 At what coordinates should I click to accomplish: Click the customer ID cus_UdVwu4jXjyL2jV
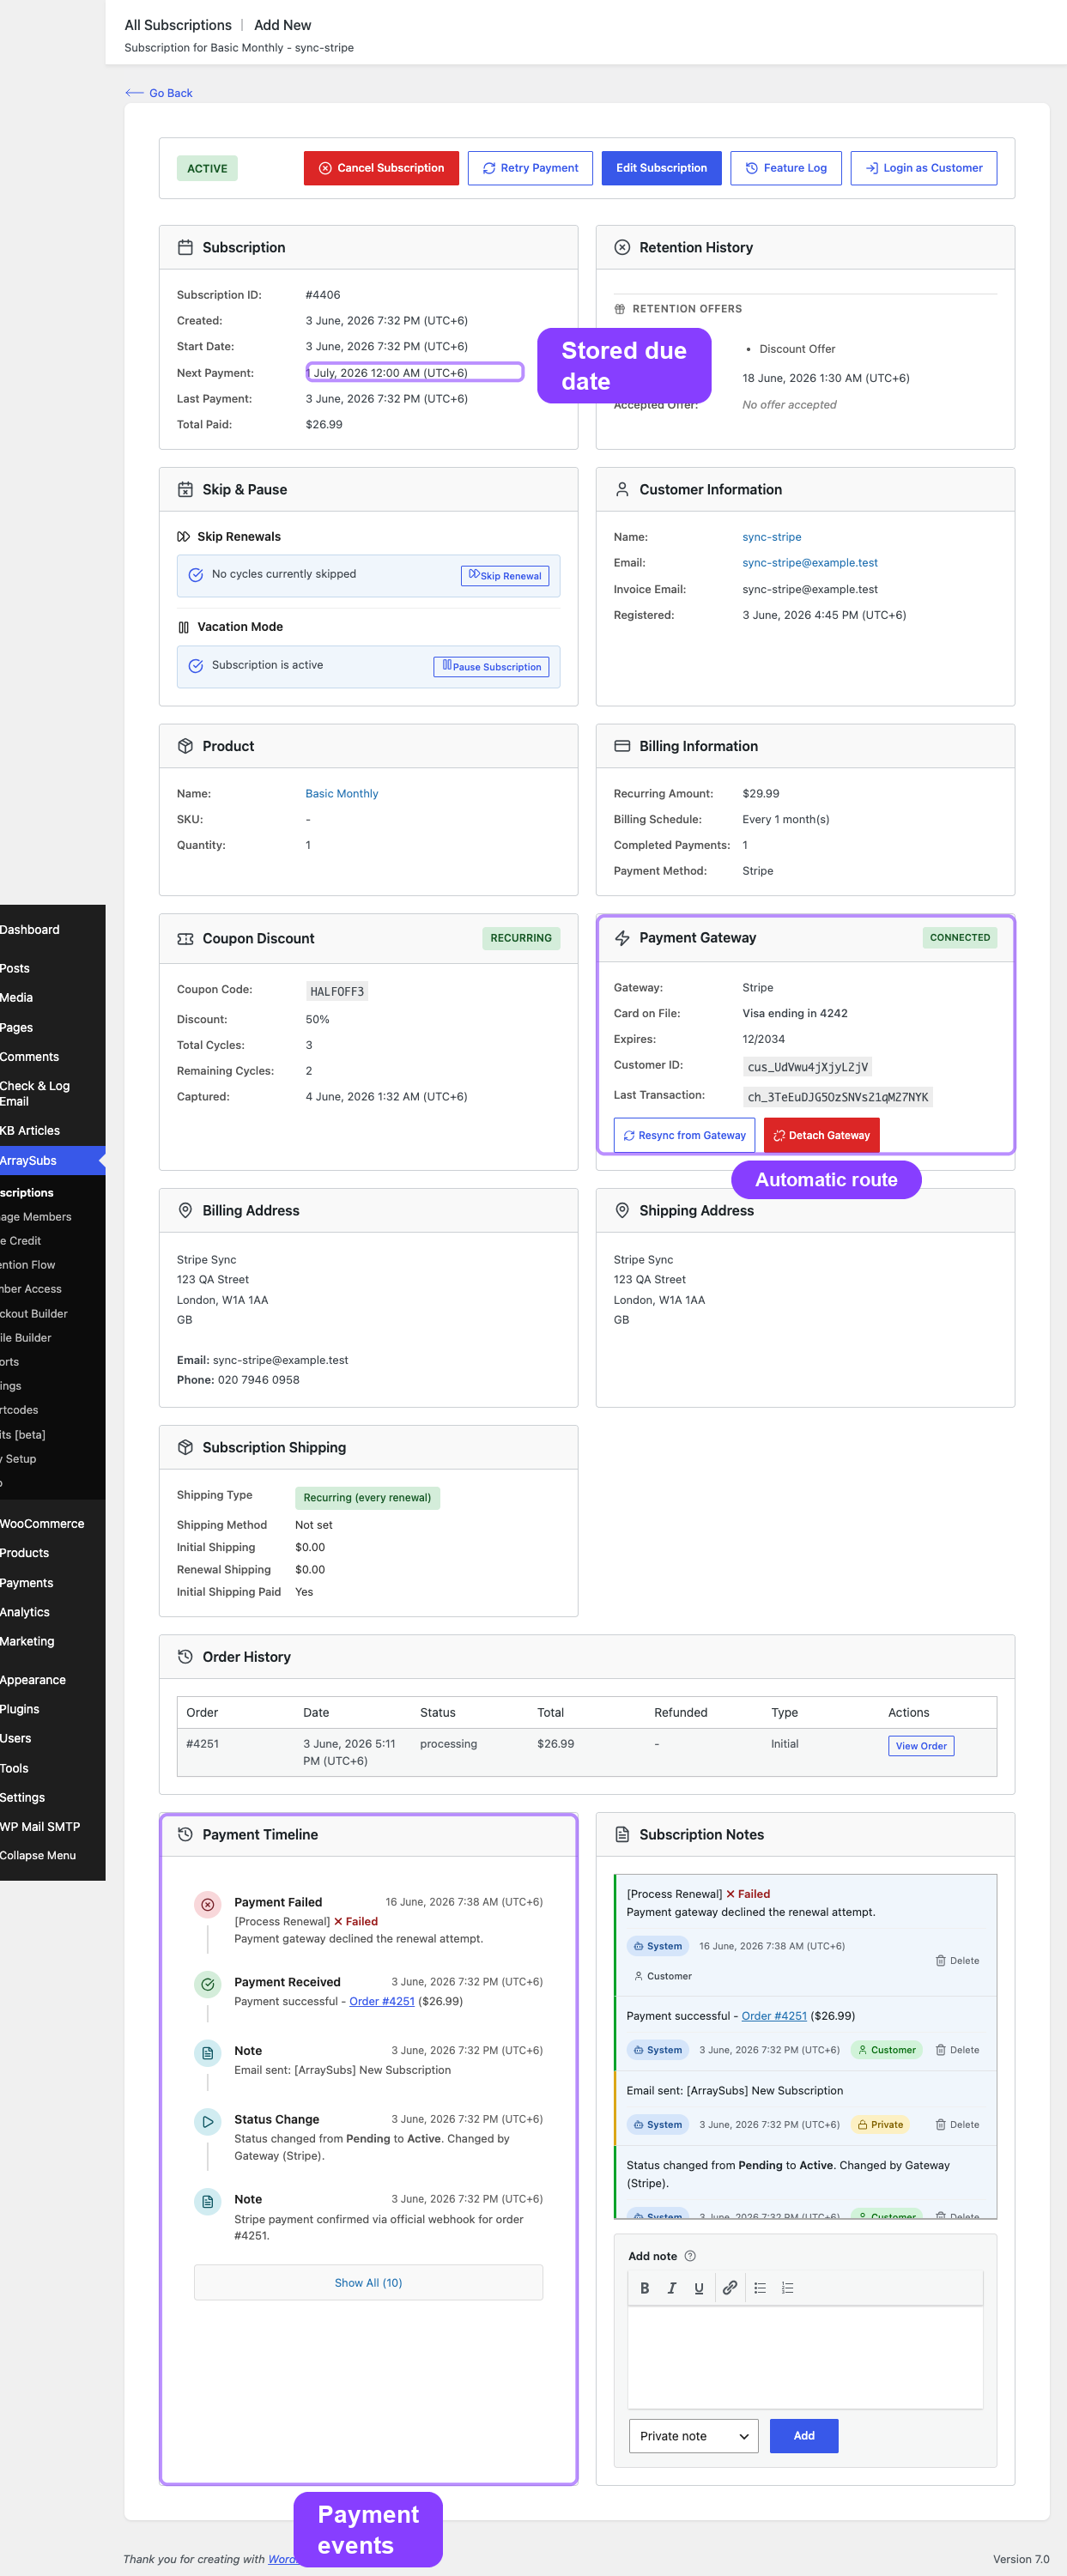808,1067
